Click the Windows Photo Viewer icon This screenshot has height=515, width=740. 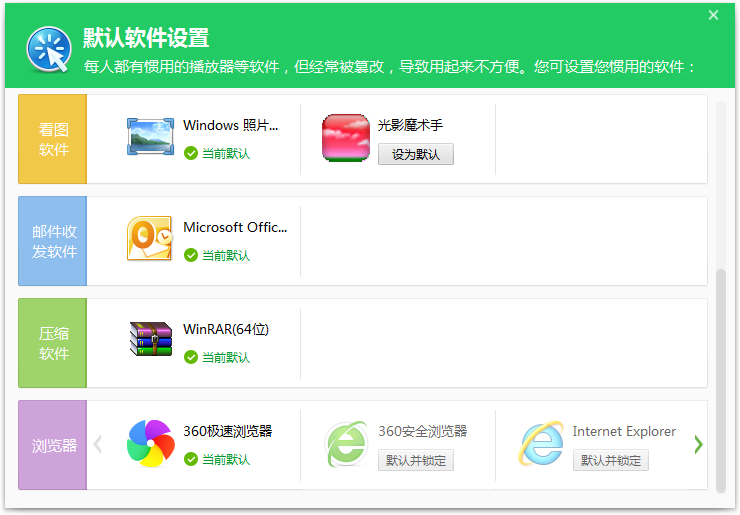pyautogui.click(x=151, y=137)
